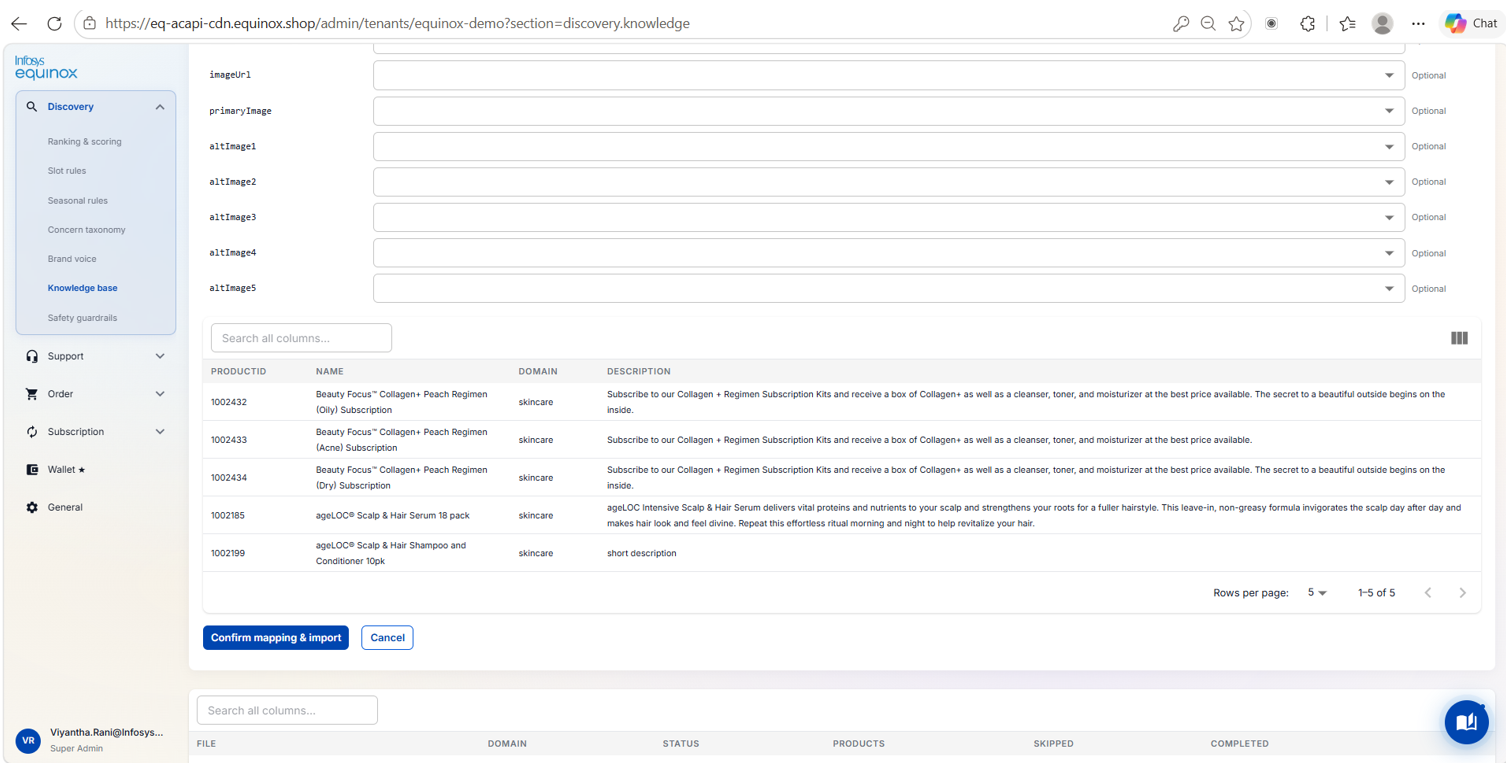
Task: Open the browser settings and more menu
Action: tap(1418, 23)
